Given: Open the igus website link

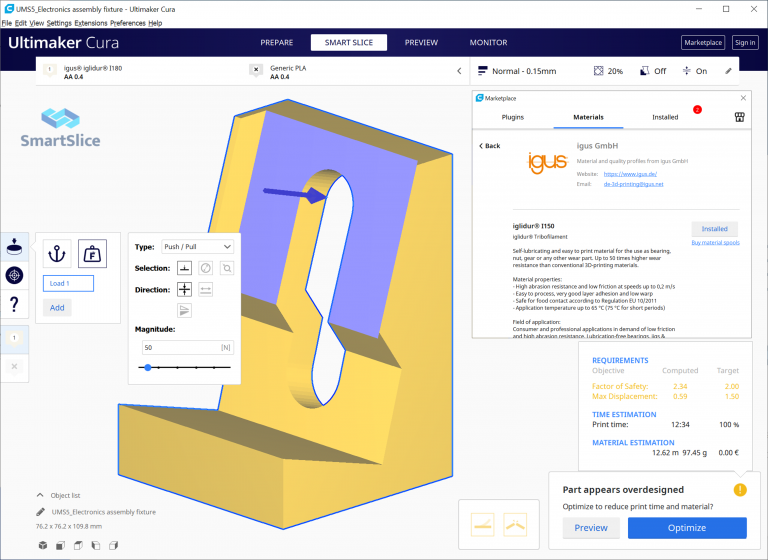Looking at the screenshot, I should 630,174.
